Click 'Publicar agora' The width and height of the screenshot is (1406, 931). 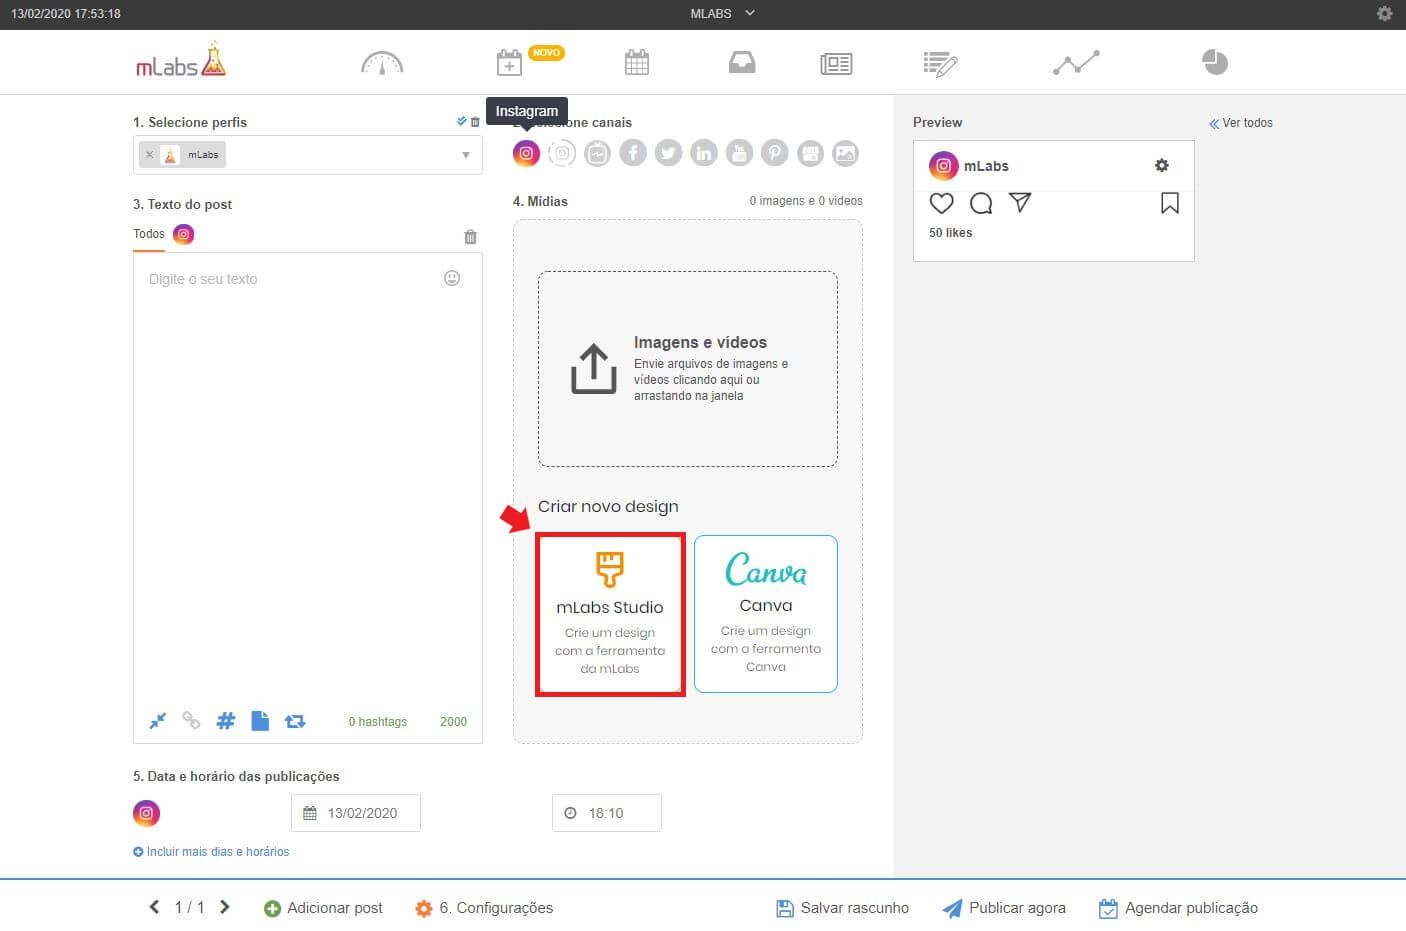tap(1004, 908)
